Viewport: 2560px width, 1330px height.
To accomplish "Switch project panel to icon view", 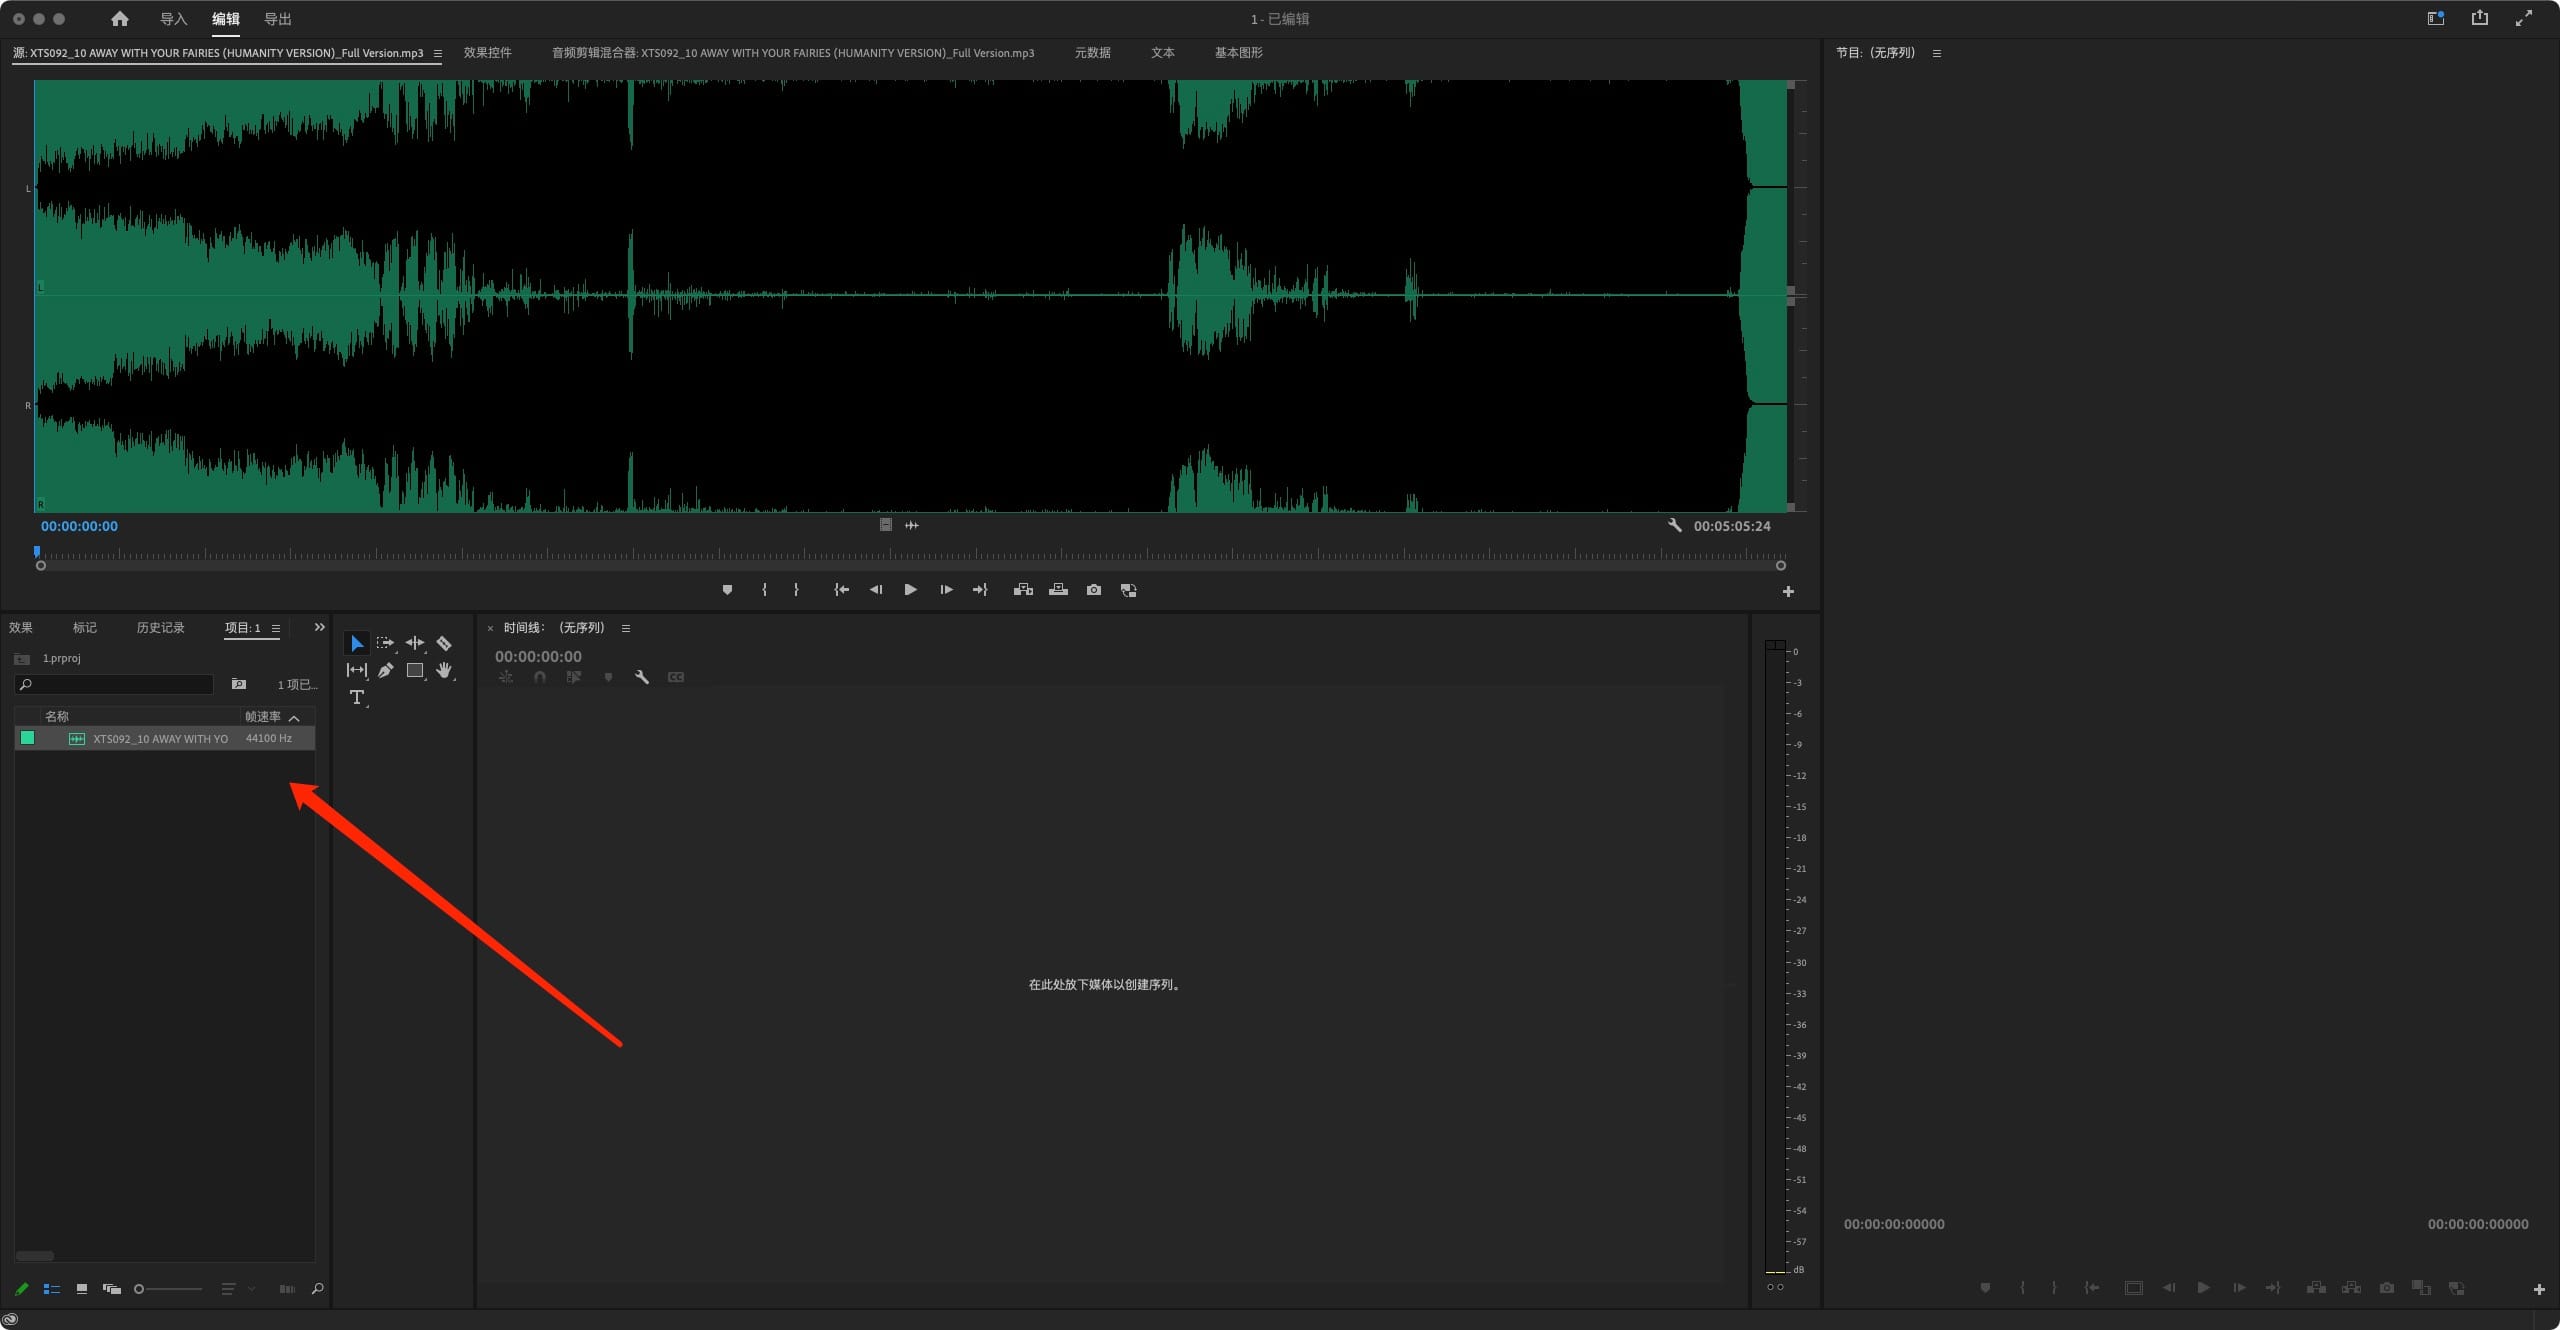I will [82, 1289].
